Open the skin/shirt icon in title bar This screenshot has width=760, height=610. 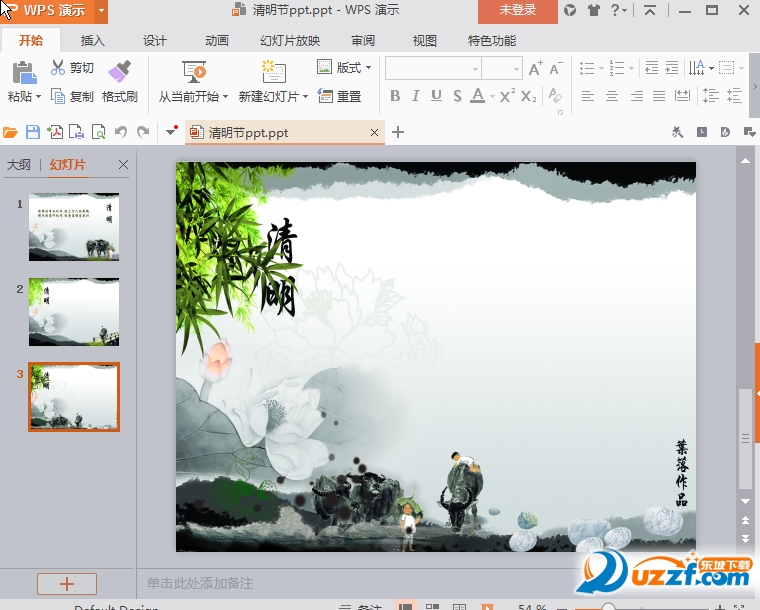(x=594, y=10)
